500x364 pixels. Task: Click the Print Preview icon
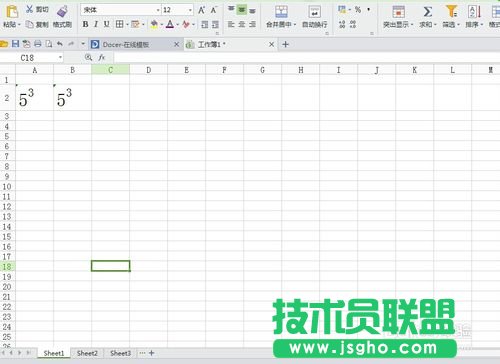pyautogui.click(x=49, y=44)
